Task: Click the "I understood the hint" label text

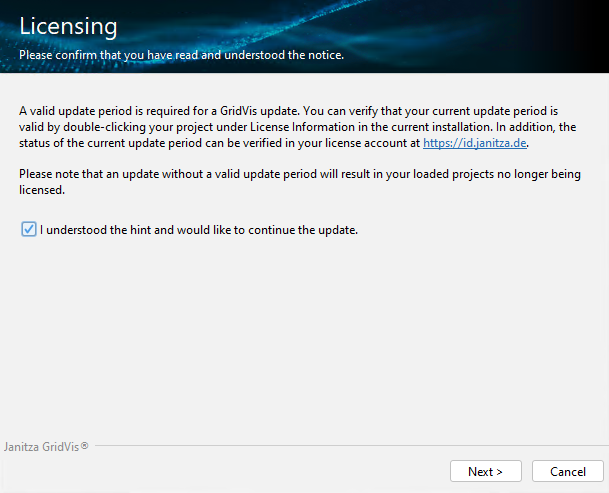Action: [x=198, y=230]
